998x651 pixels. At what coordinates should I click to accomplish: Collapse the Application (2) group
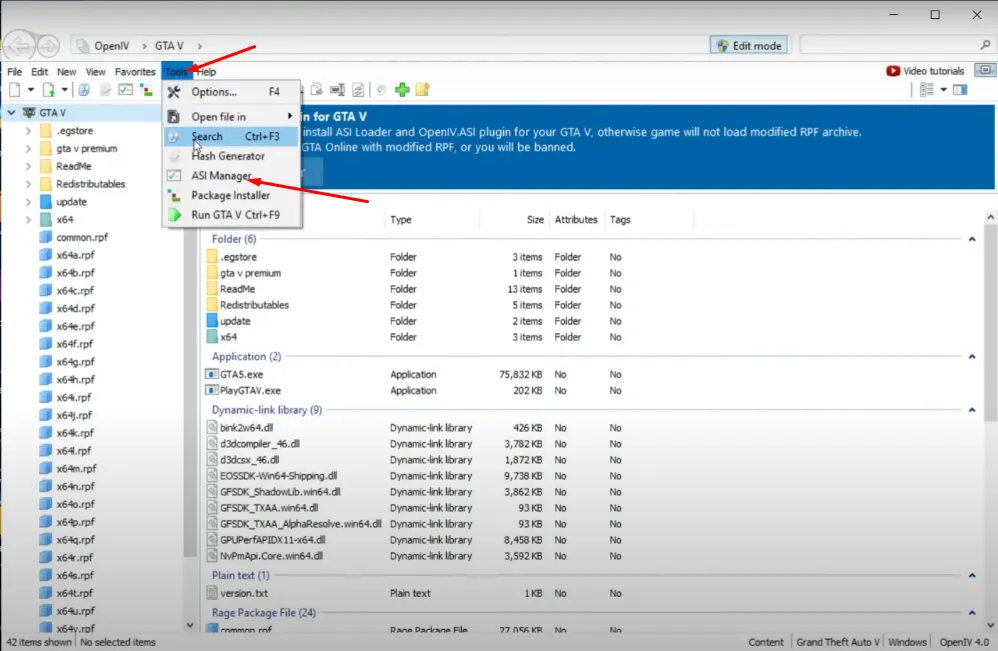(972, 356)
